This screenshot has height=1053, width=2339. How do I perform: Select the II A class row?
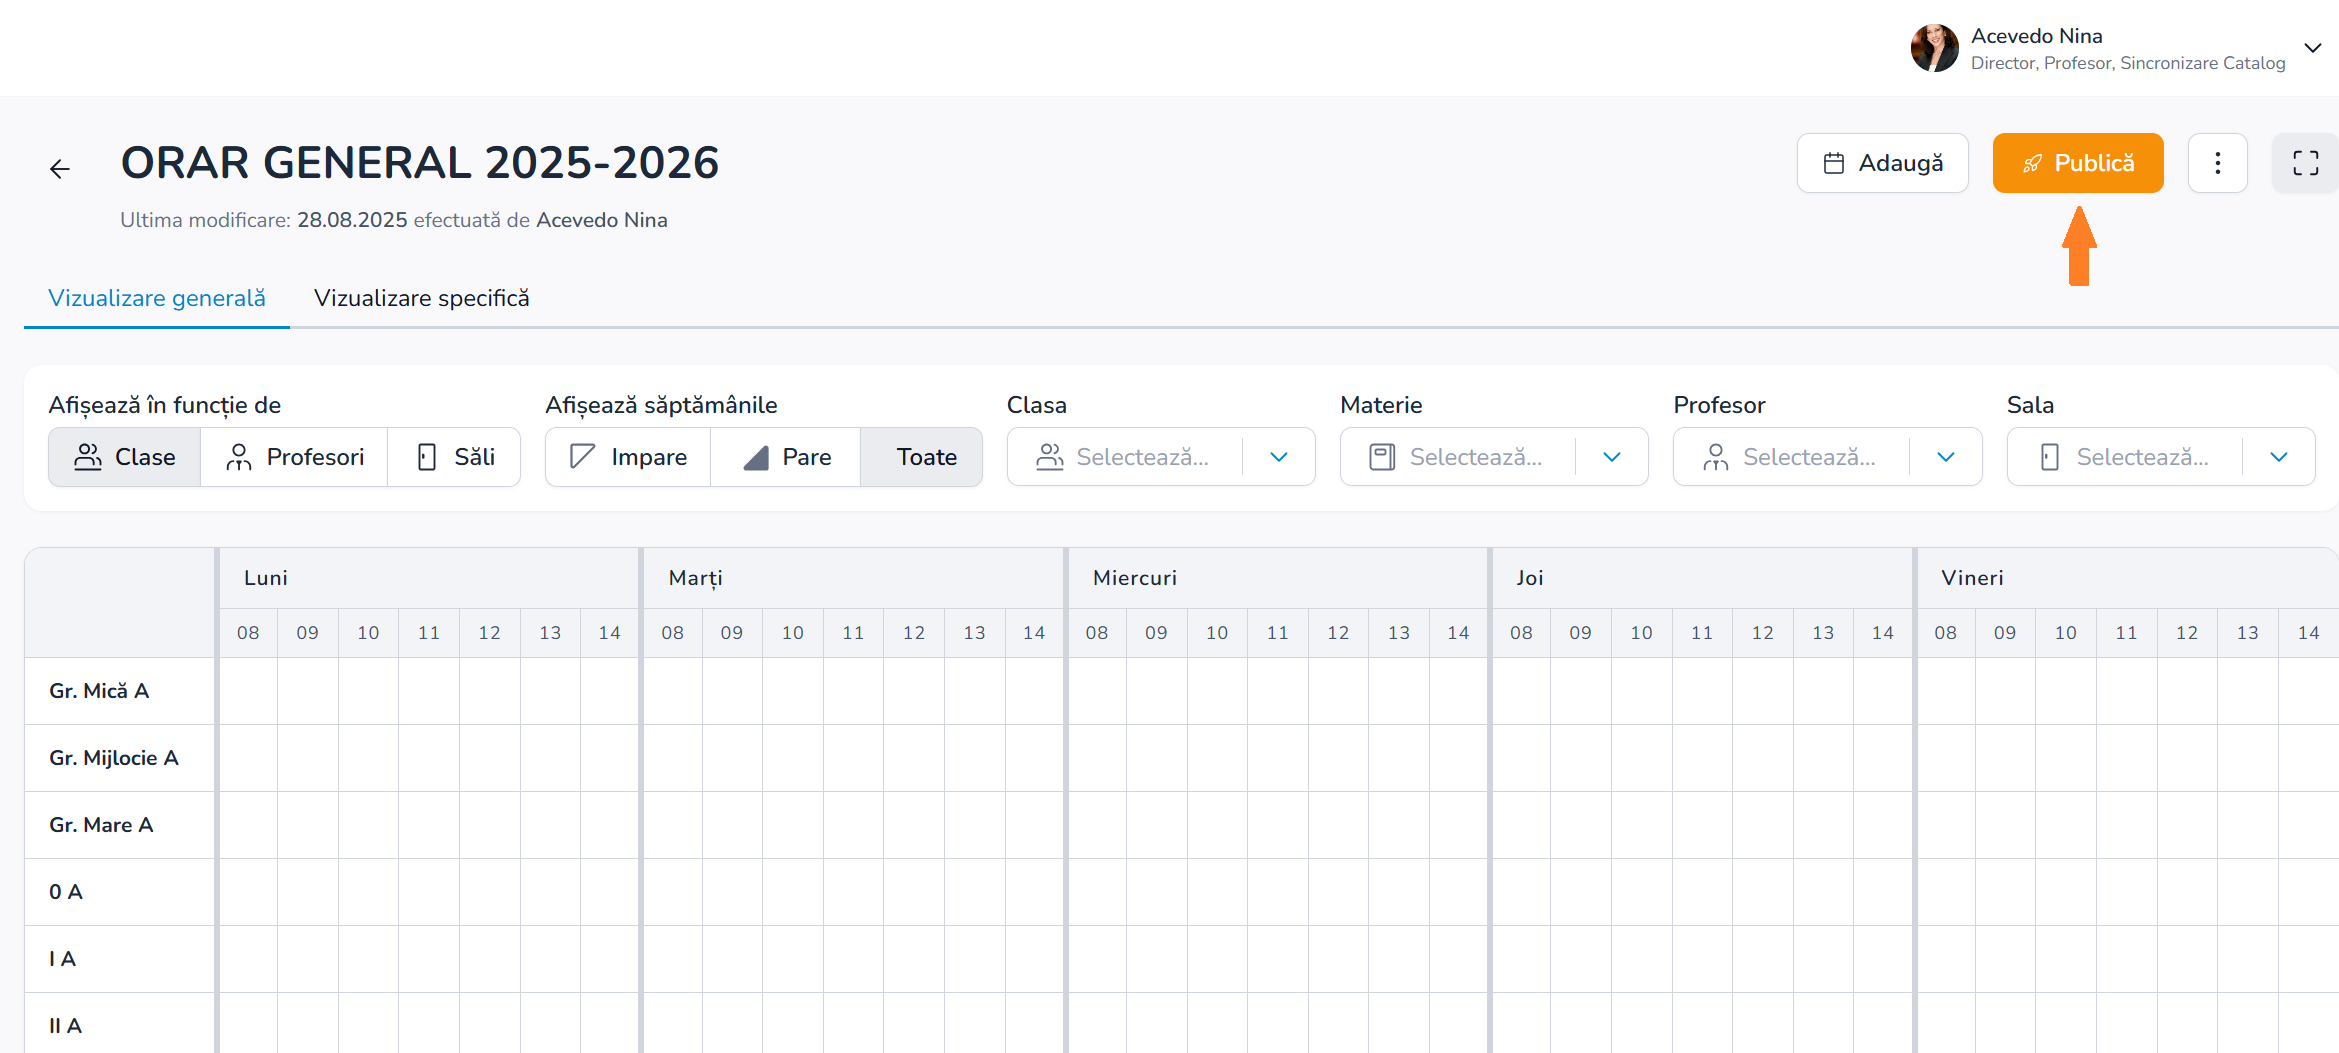tap(65, 1026)
